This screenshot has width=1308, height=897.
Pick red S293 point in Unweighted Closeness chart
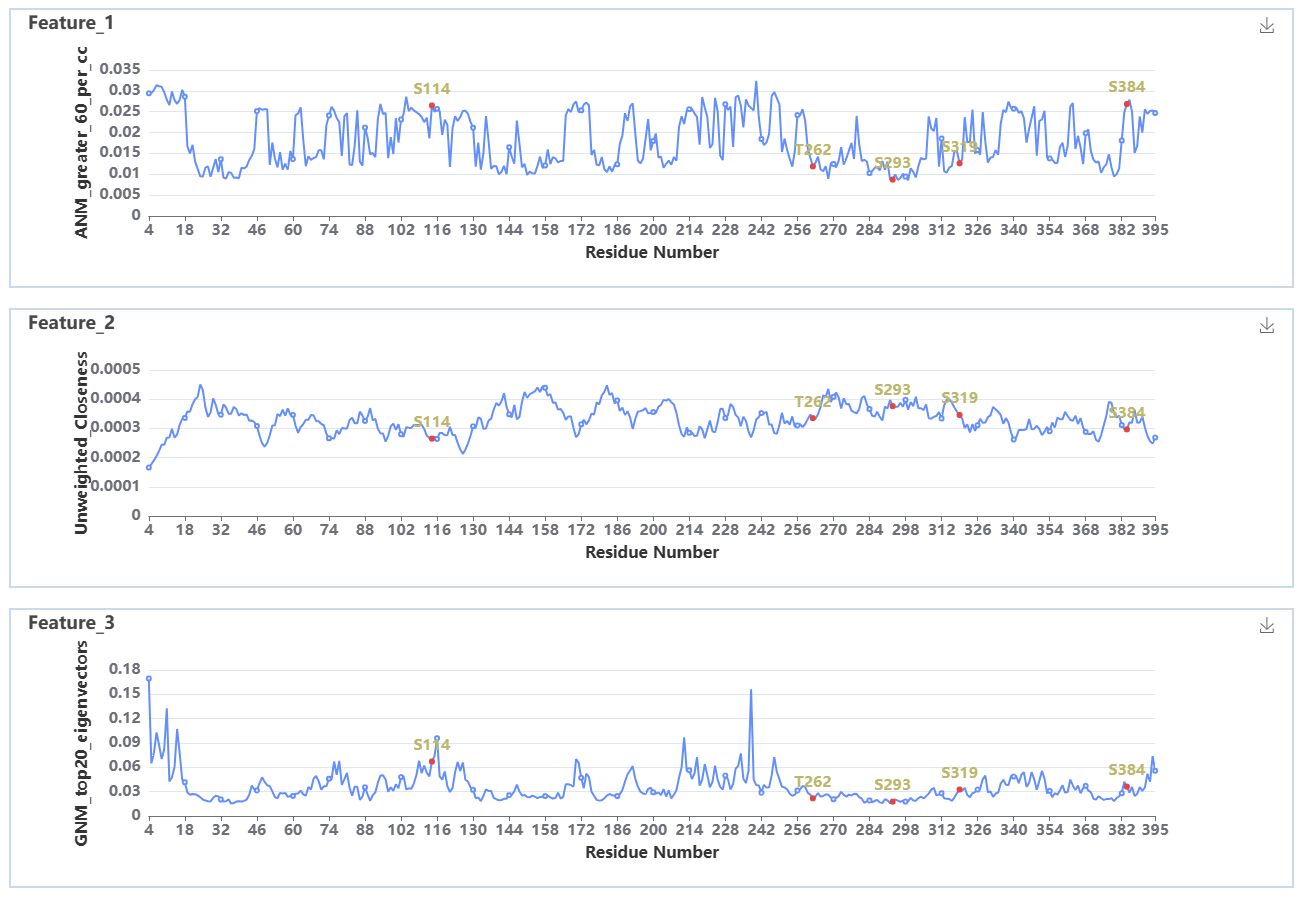tap(892, 405)
